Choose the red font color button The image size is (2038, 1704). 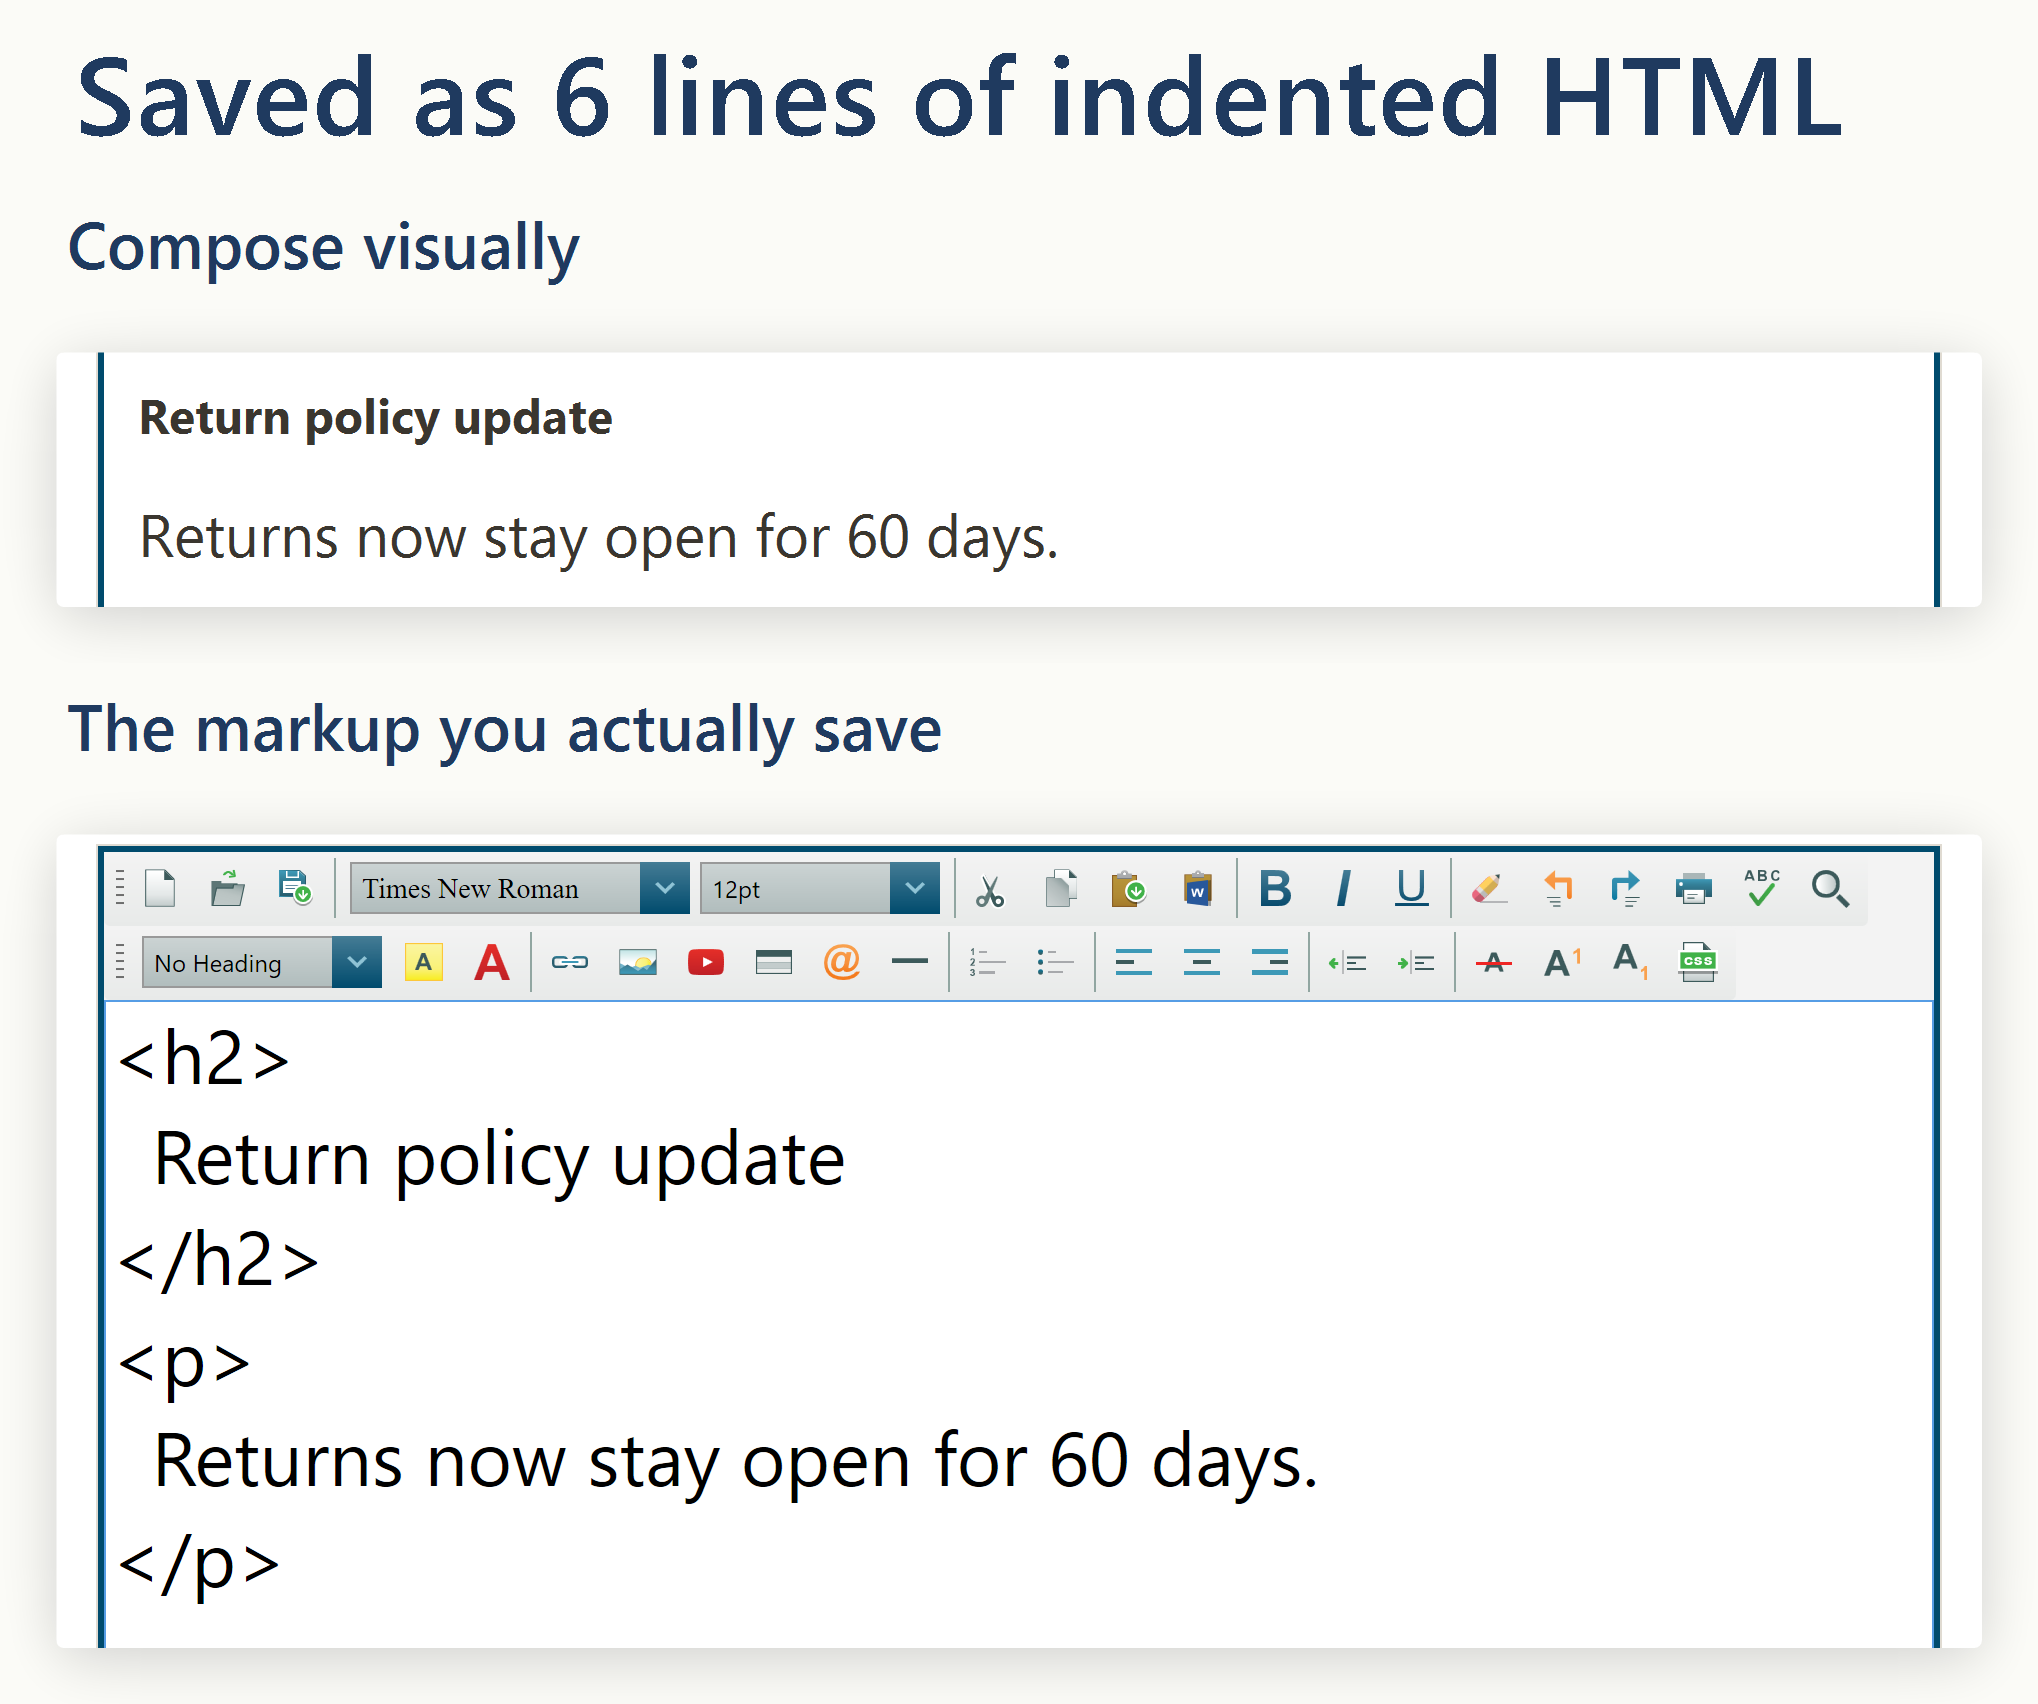pos(492,962)
